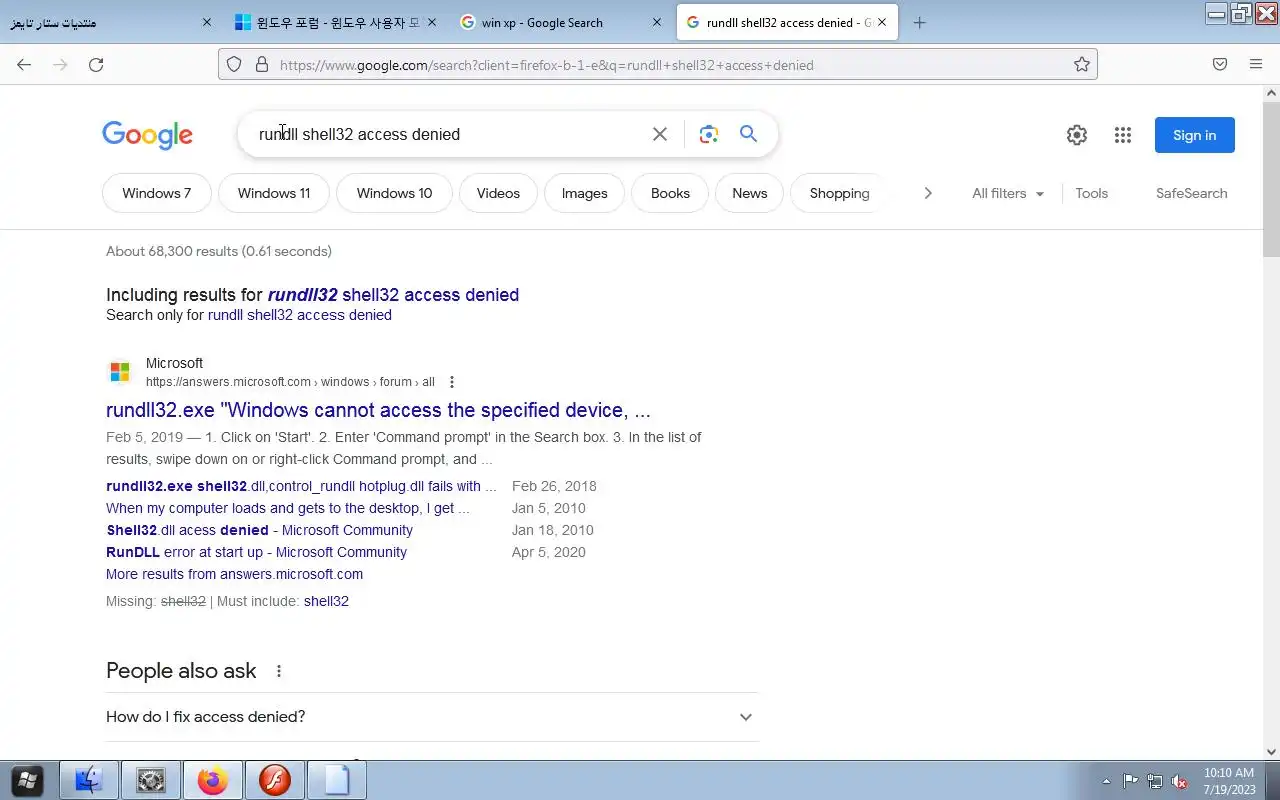Open 'RunDLL error at start up' sublink
Screen dimensions: 1280x800
click(256, 552)
